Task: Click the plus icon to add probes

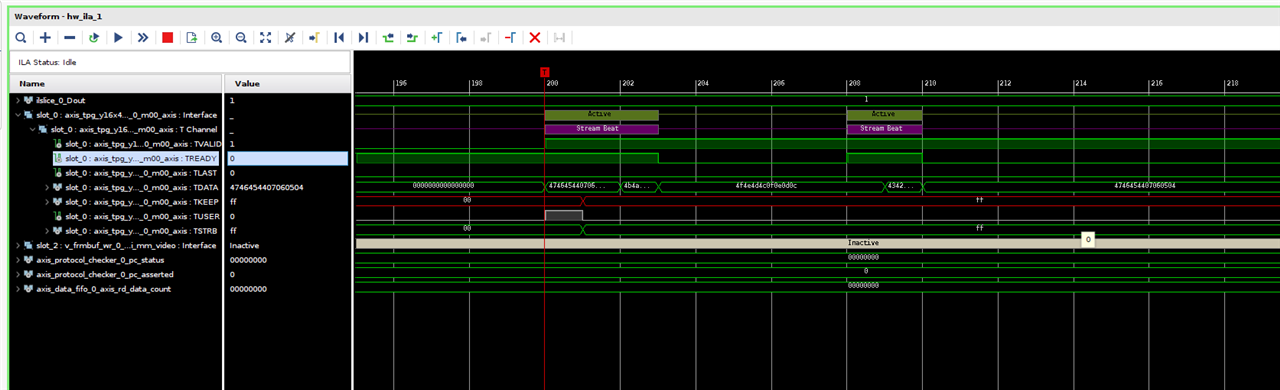Action: pos(45,37)
